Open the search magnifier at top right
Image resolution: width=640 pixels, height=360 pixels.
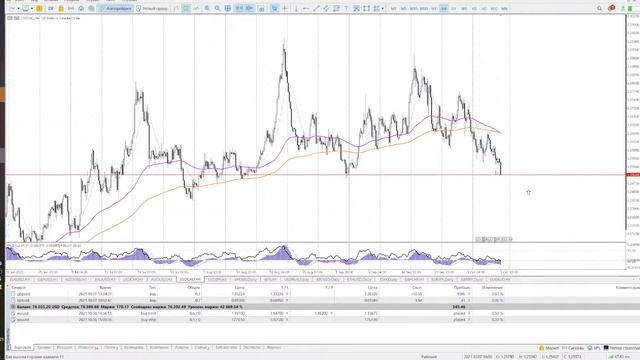point(600,9)
